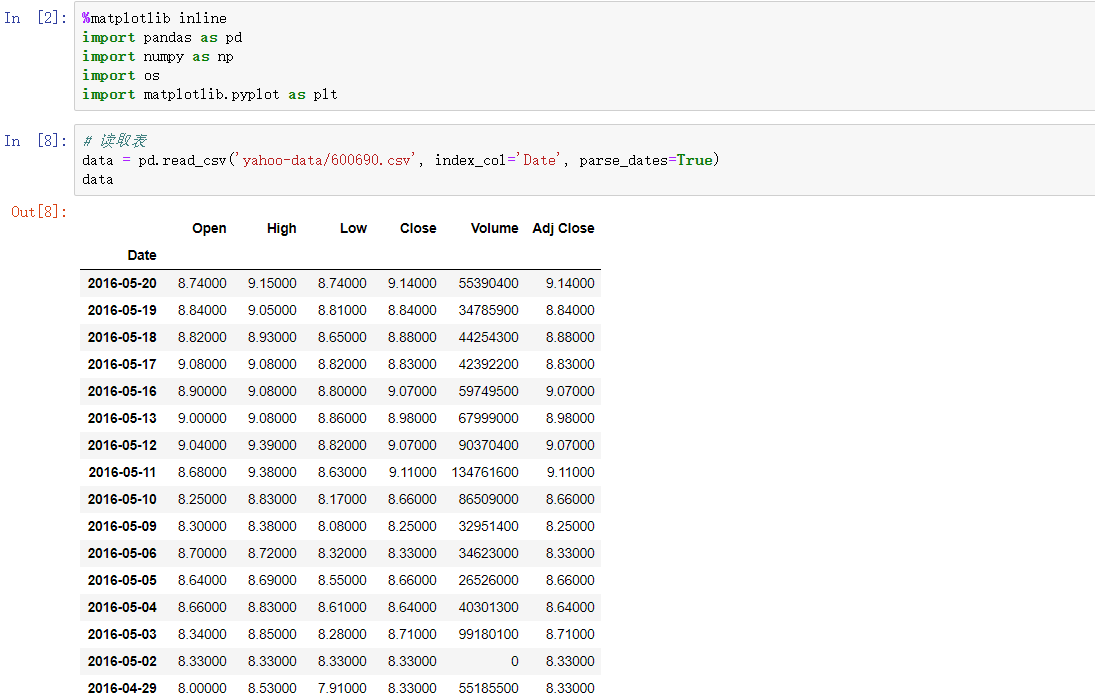Select the 2016-05-16 row label
Image resolution: width=1095 pixels, height=700 pixels.
(122, 391)
